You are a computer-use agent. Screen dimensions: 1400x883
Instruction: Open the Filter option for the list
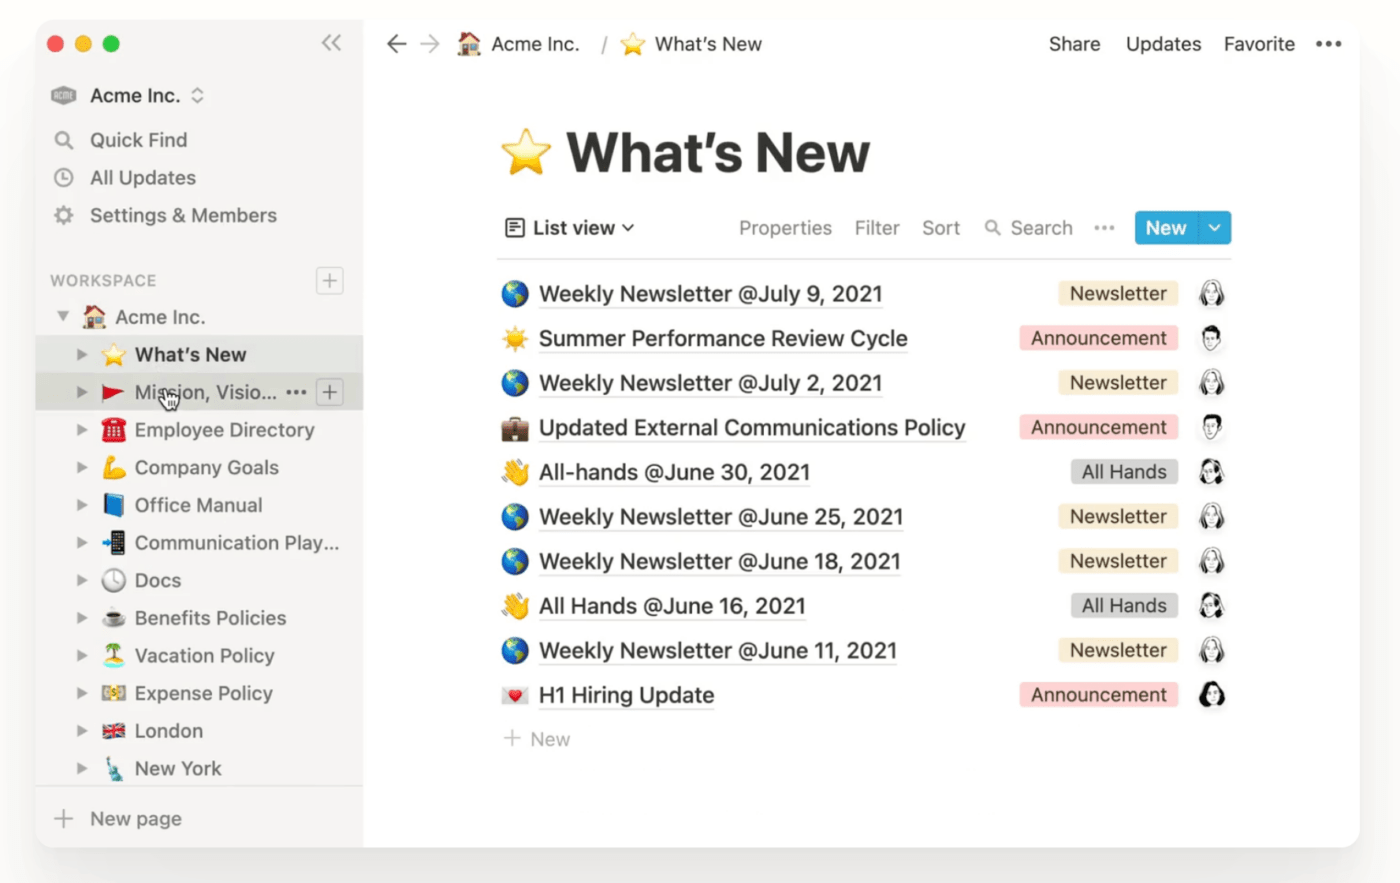tap(877, 228)
